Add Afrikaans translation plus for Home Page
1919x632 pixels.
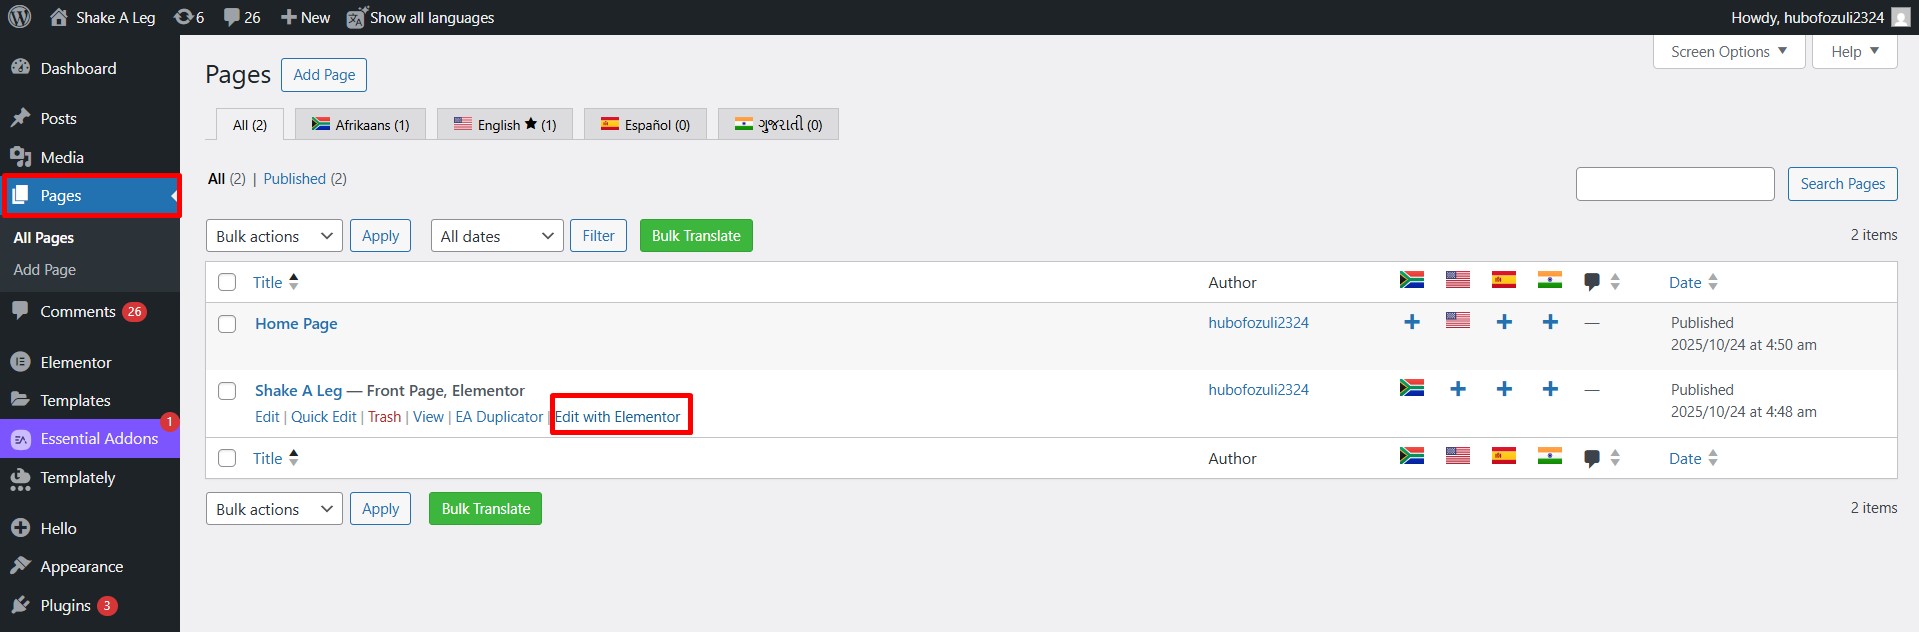coord(1411,322)
